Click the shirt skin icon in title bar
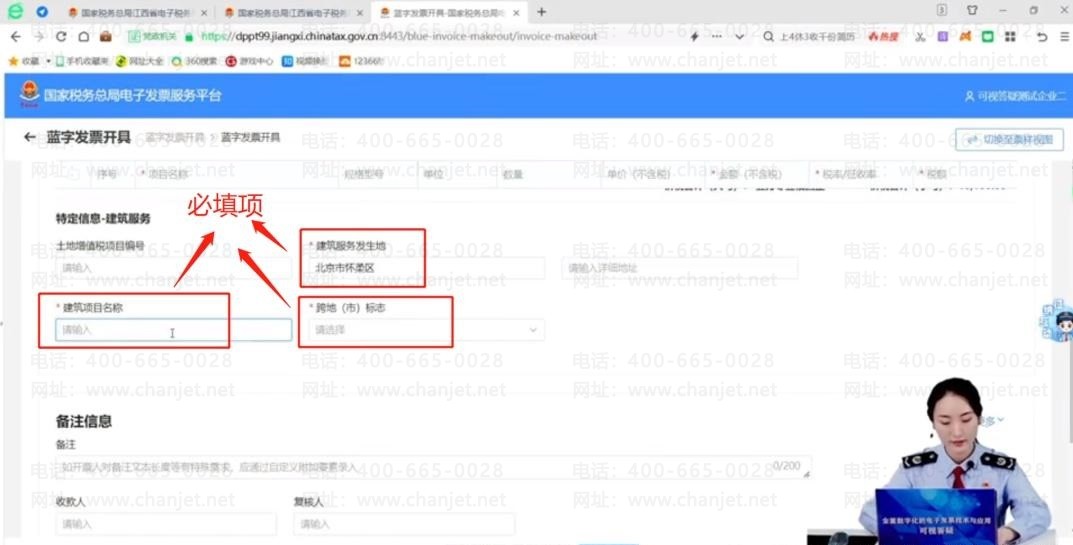The height and width of the screenshot is (545, 1073). [x=972, y=10]
